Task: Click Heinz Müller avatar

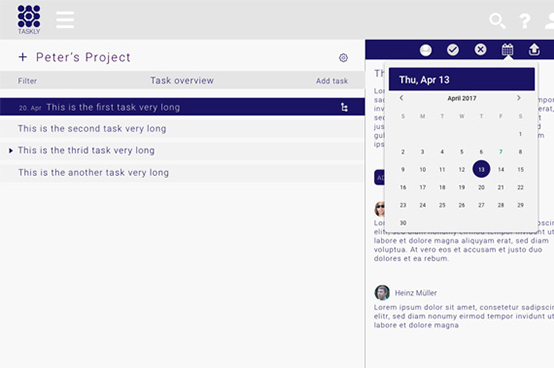Action: (x=382, y=293)
